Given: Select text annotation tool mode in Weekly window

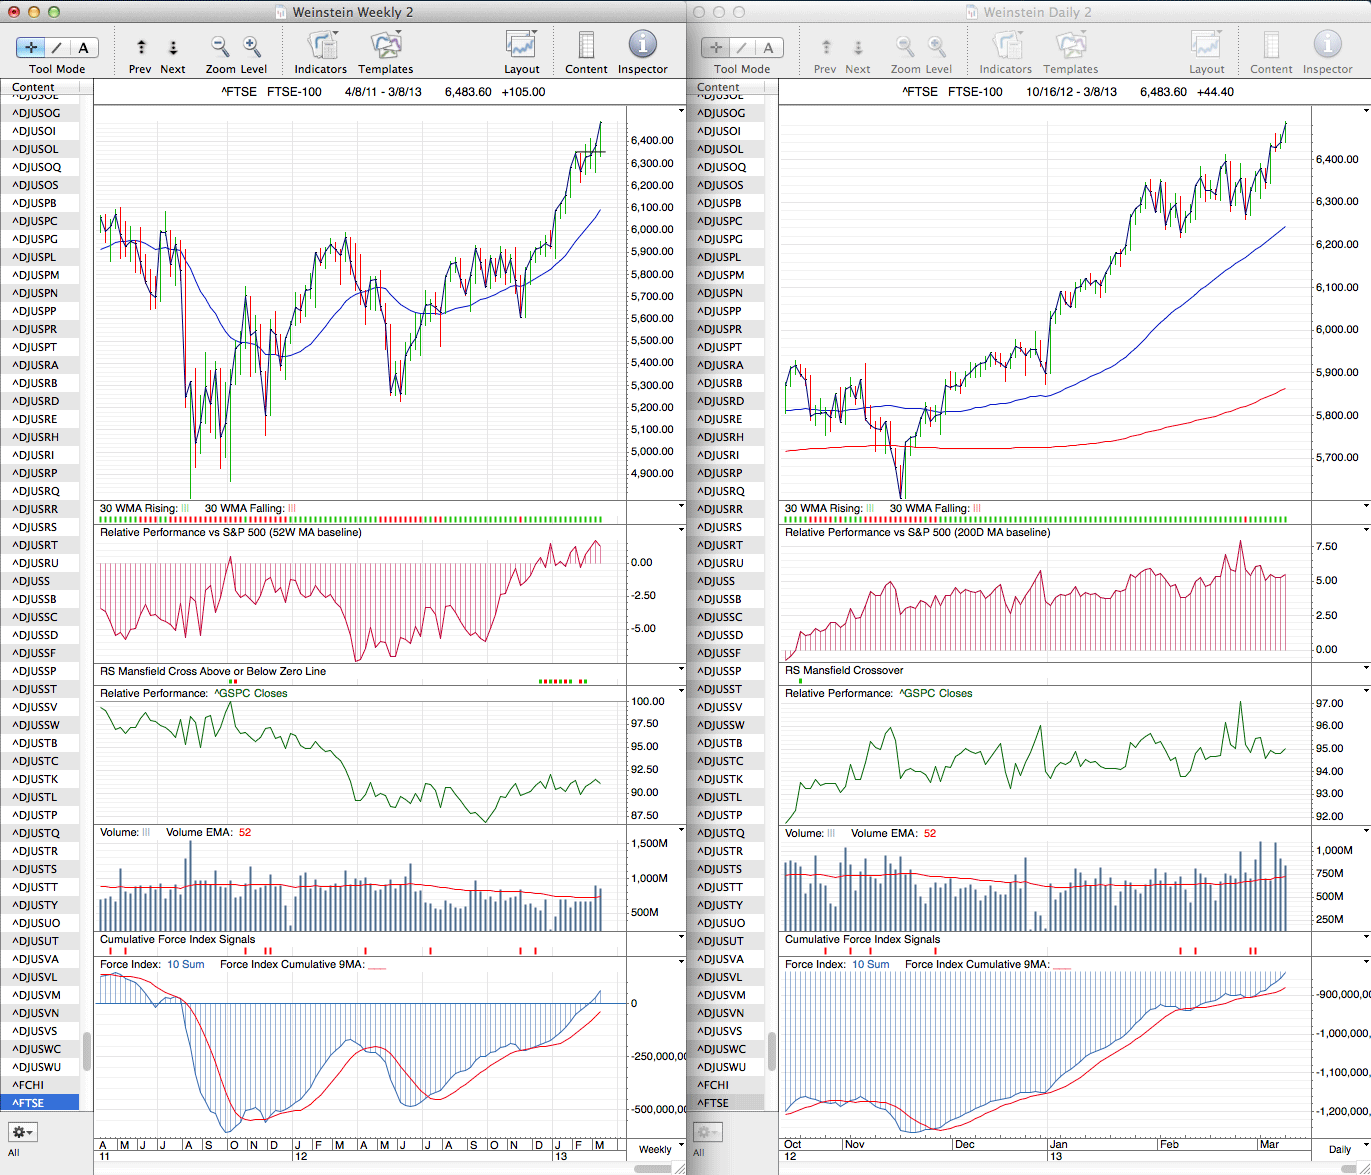Looking at the screenshot, I should (x=83, y=47).
